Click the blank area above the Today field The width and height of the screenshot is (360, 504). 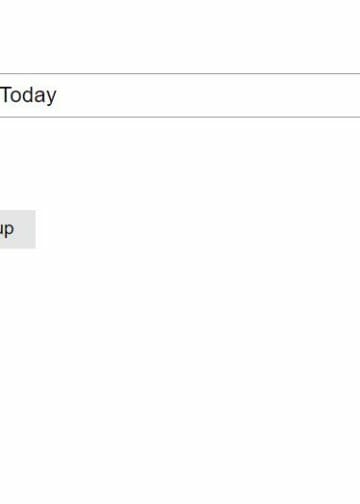[x=180, y=36]
